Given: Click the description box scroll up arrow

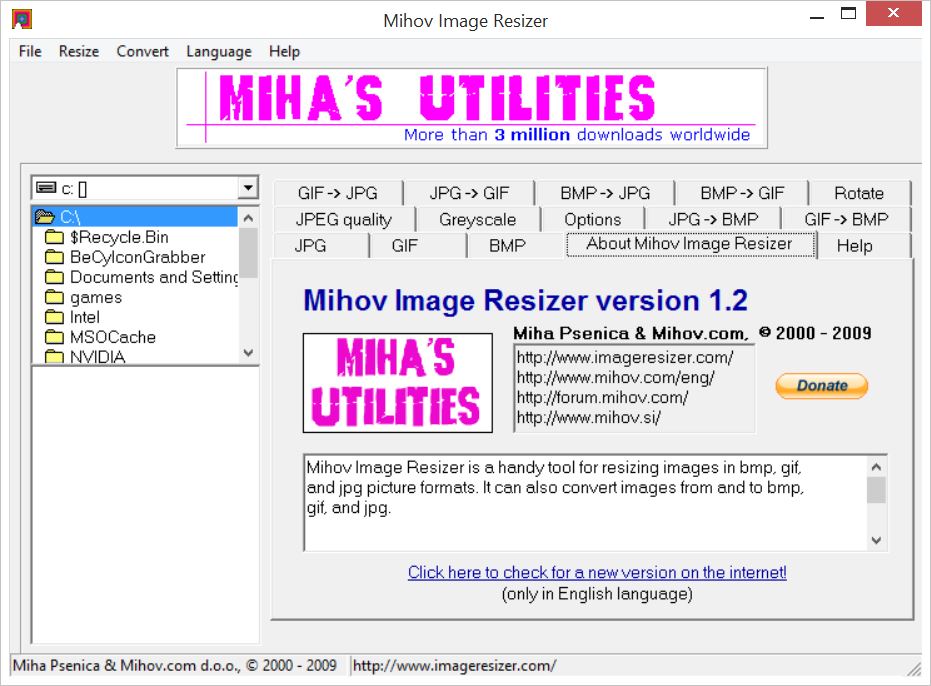Looking at the screenshot, I should [876, 467].
